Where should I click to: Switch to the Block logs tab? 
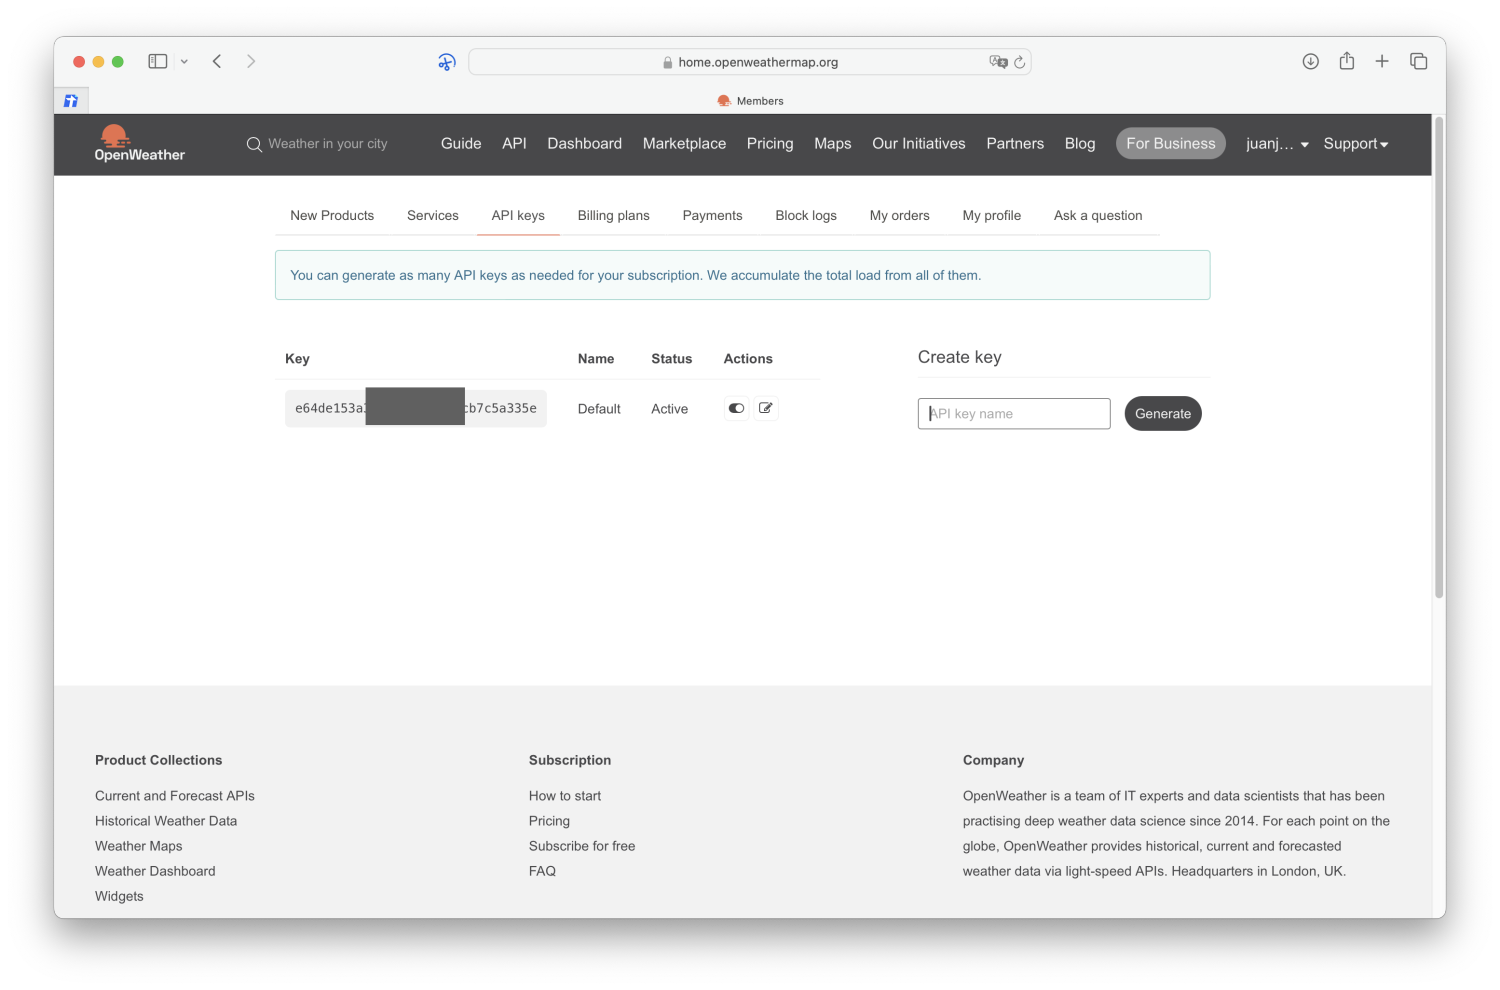806,215
